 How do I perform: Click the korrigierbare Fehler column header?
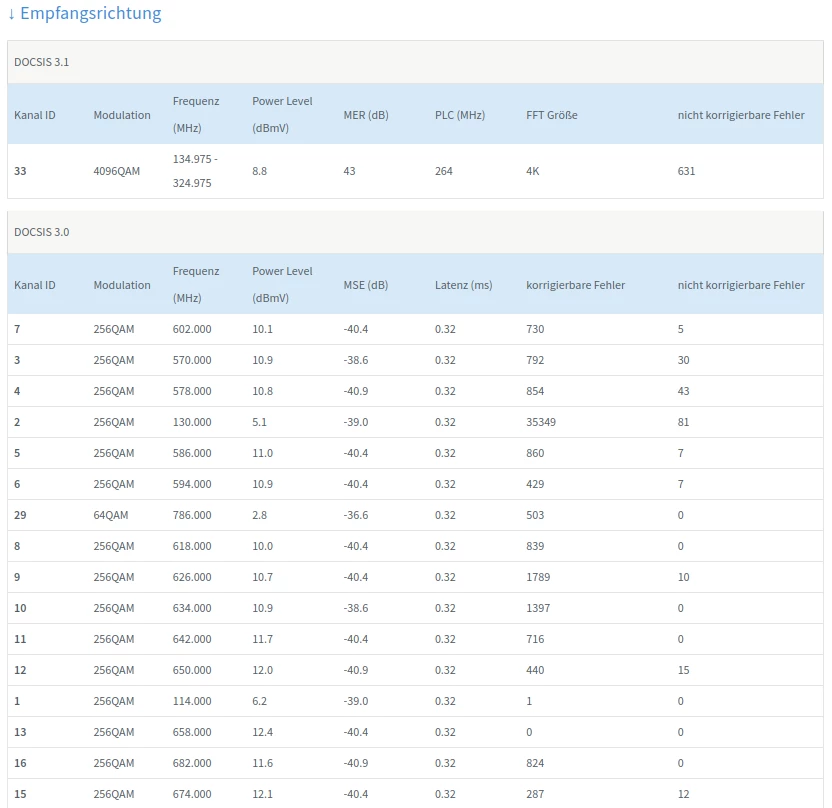(575, 285)
